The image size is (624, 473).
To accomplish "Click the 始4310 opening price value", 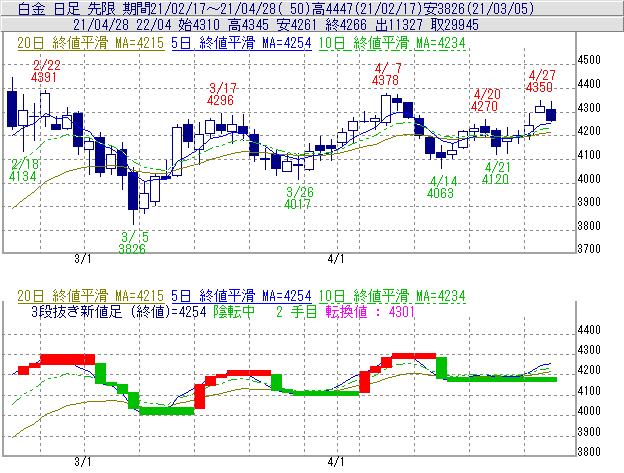I will (199, 25).
